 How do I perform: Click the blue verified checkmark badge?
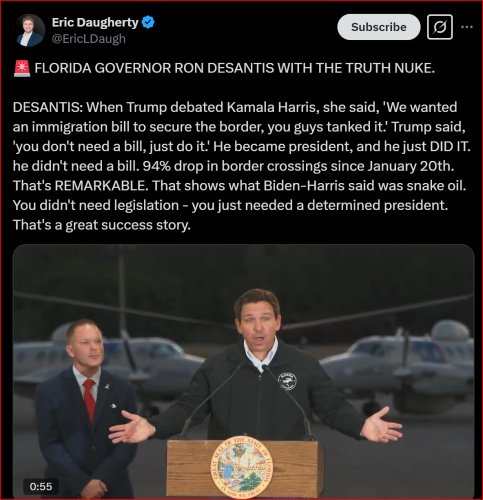[x=148, y=23]
